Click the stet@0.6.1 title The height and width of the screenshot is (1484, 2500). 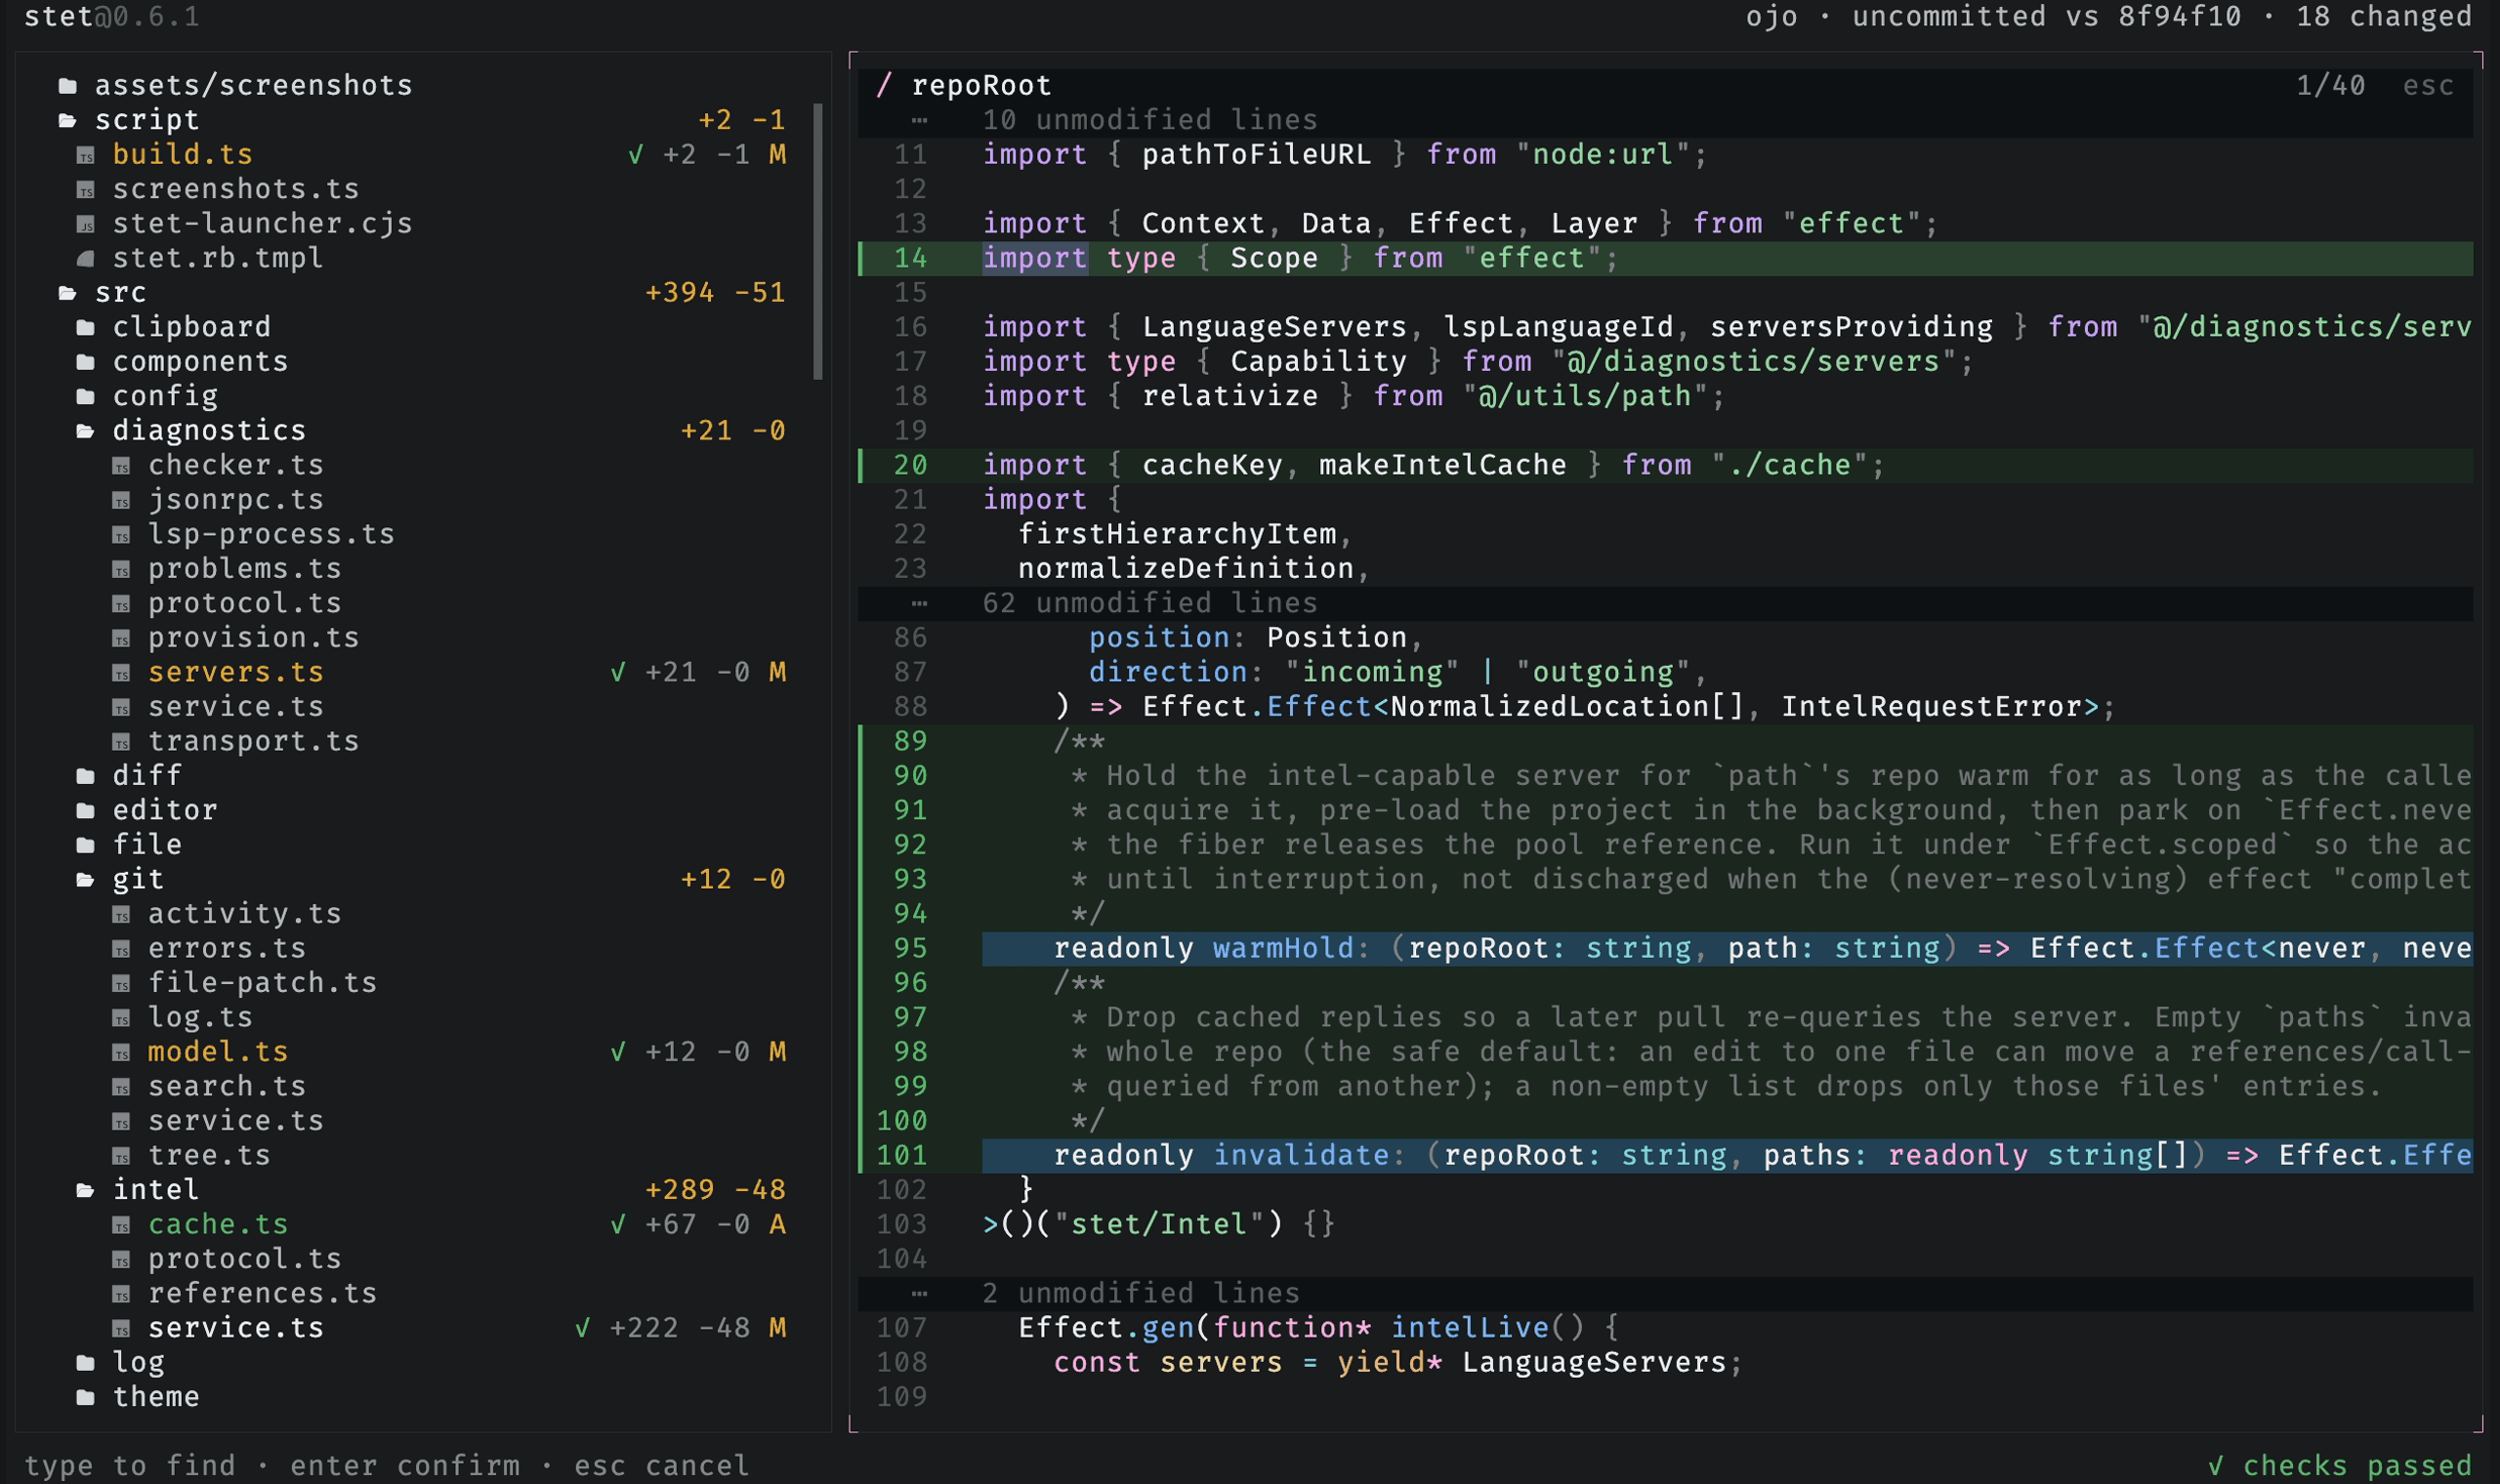[x=112, y=17]
